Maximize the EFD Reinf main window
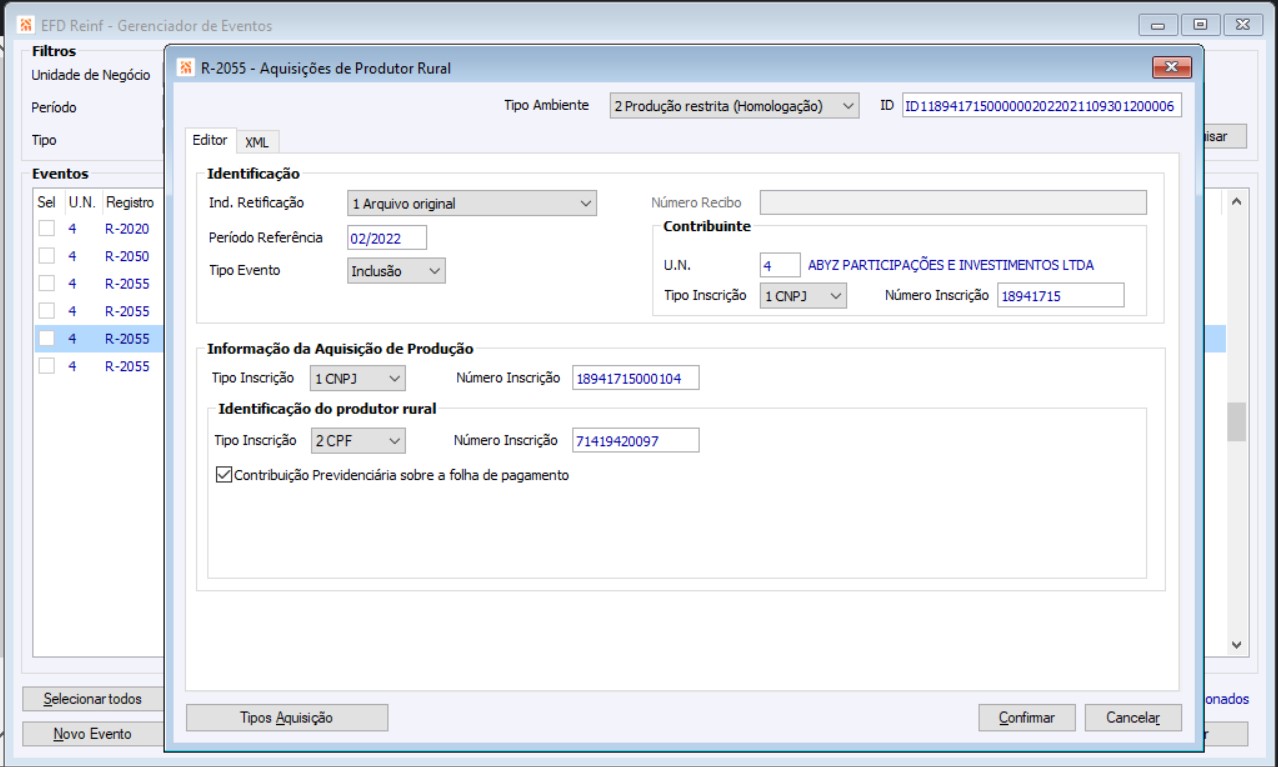Screen dimensions: 1278x767 click(x=1200, y=25)
